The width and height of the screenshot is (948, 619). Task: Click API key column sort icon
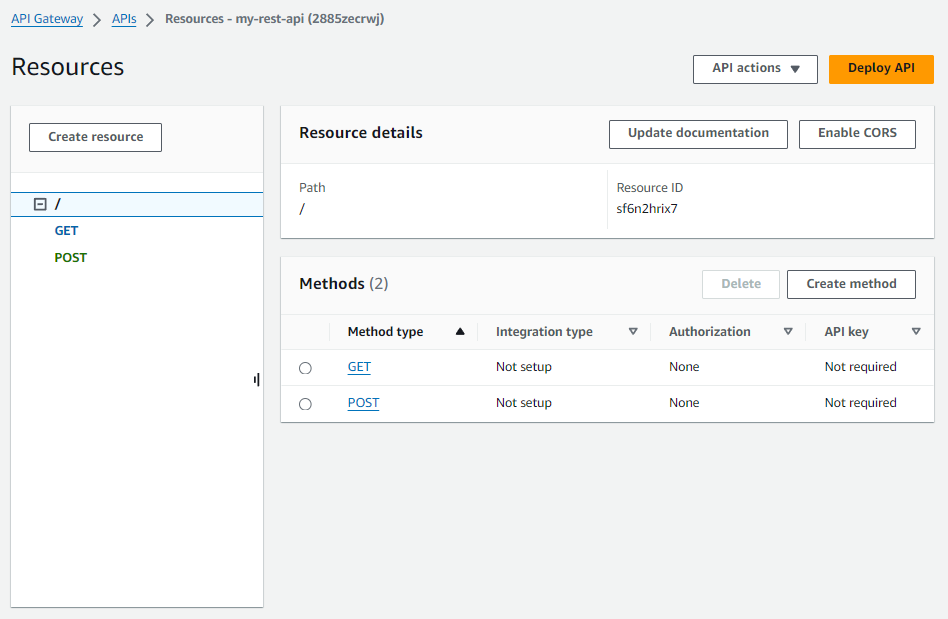click(916, 332)
